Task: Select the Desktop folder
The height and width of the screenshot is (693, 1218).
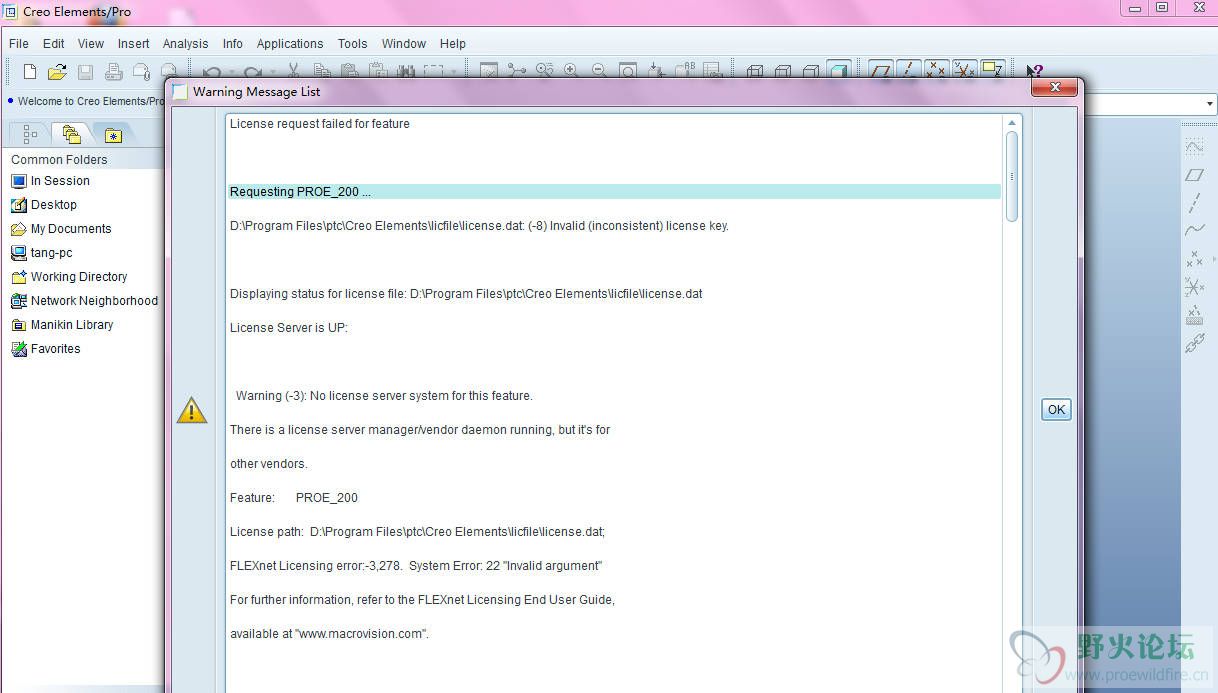Action: click(x=43, y=205)
